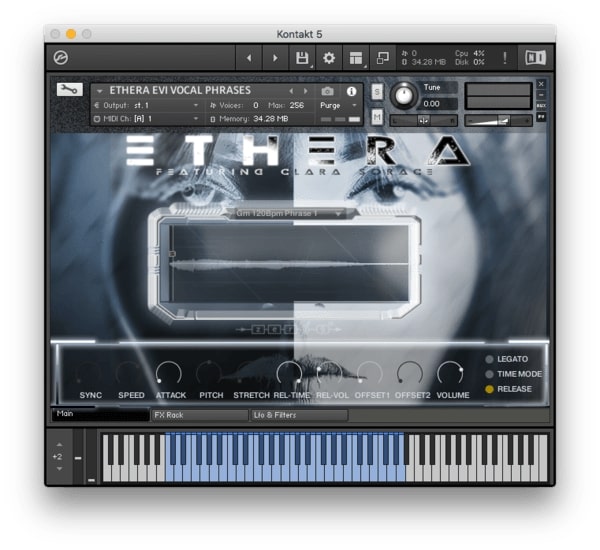This screenshot has height=550, width=600.
Task: Open the workspace layout panel icon
Action: tap(356, 58)
